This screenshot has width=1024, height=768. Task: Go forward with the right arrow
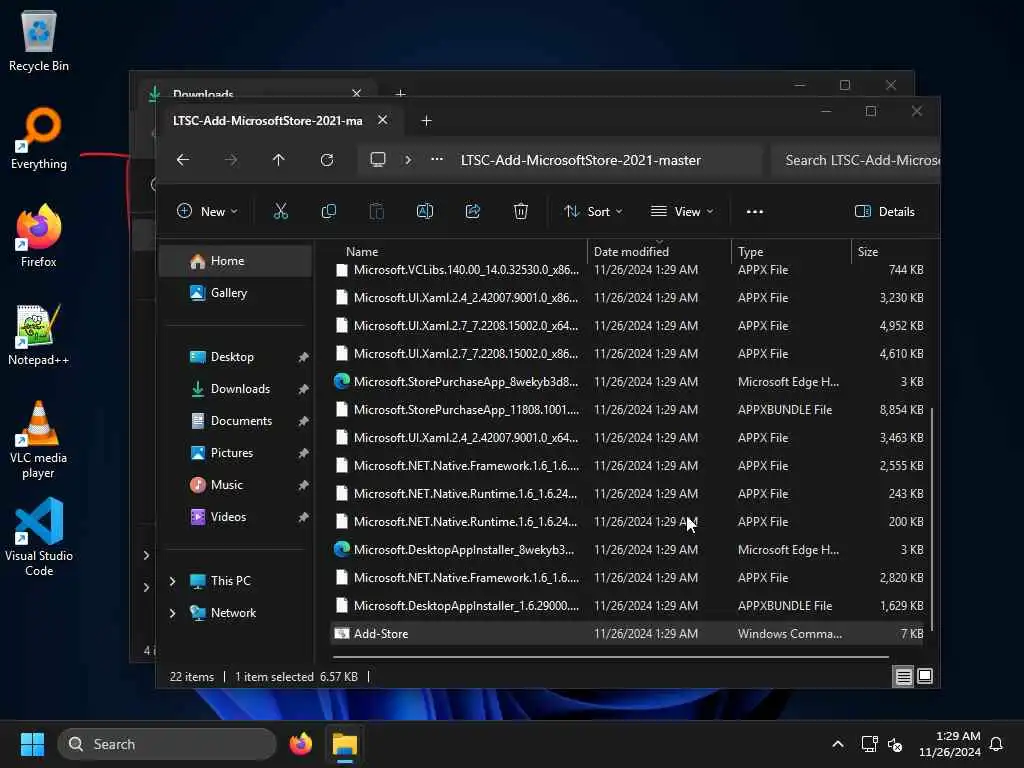pyautogui.click(x=231, y=159)
